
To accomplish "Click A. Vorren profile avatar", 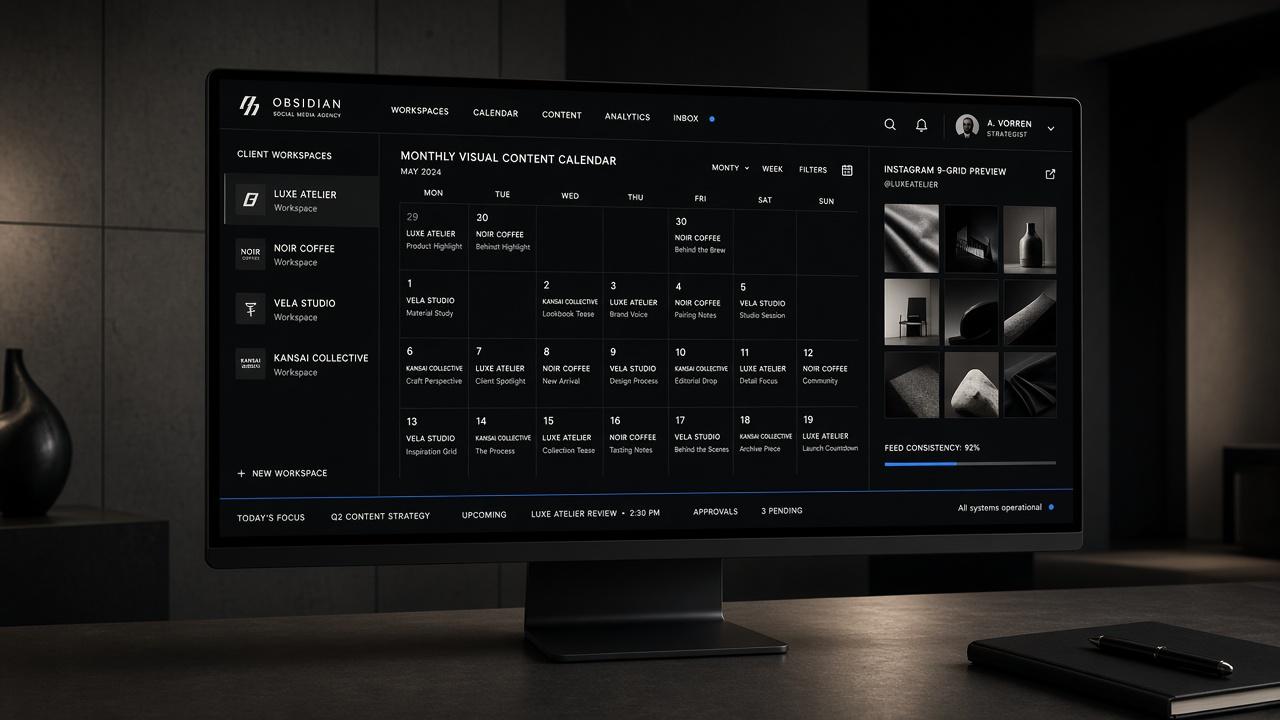I will point(967,126).
